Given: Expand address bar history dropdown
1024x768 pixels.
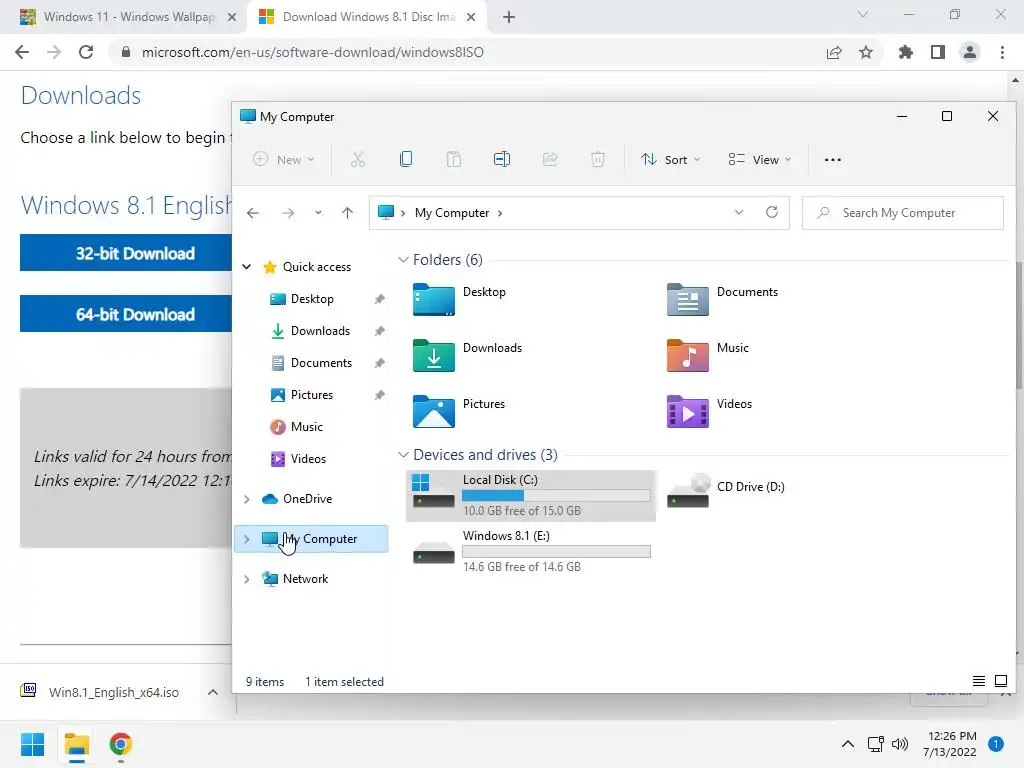Looking at the screenshot, I should 739,212.
